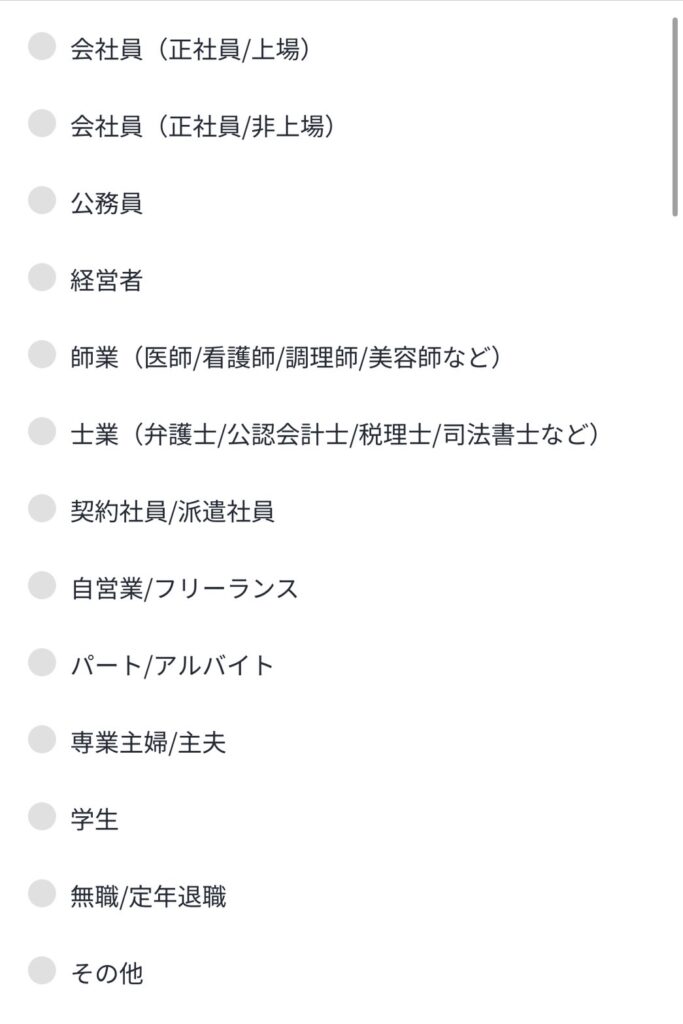Screen dimensions: 683x1024
Task: Pick the 経営者 radio option
Action: point(42,278)
